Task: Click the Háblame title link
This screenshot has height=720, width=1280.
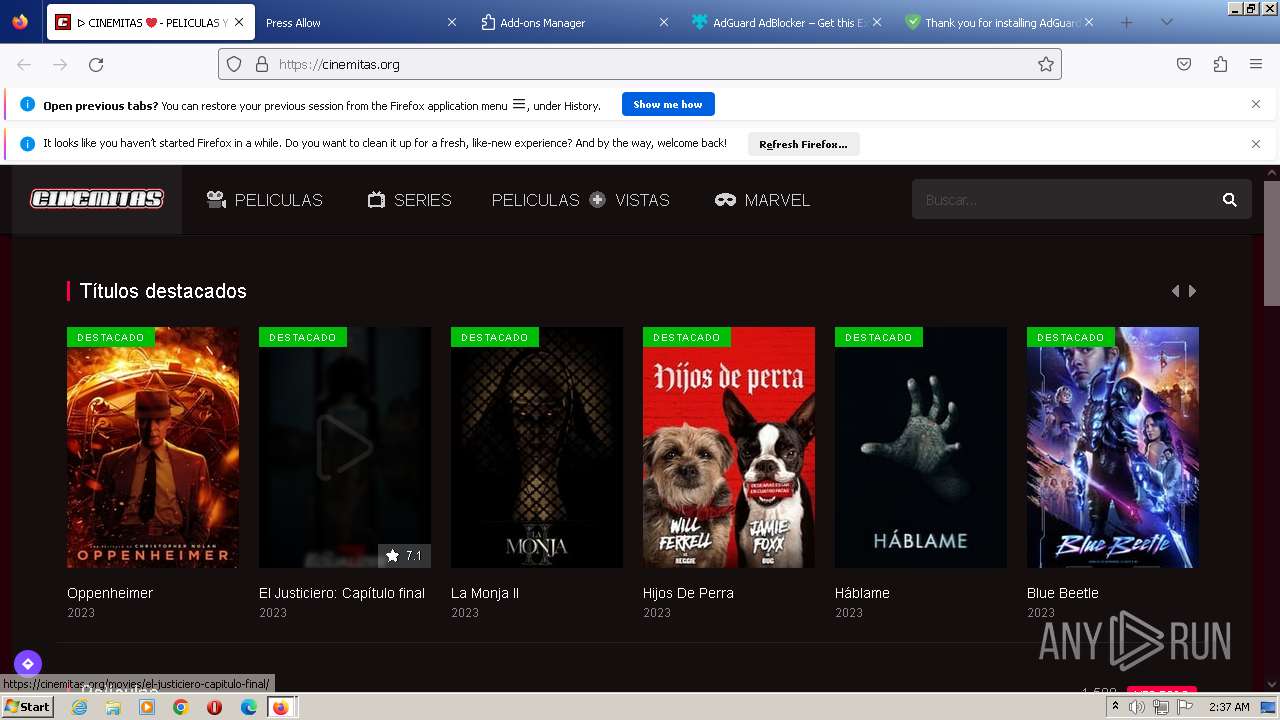Action: [x=862, y=593]
